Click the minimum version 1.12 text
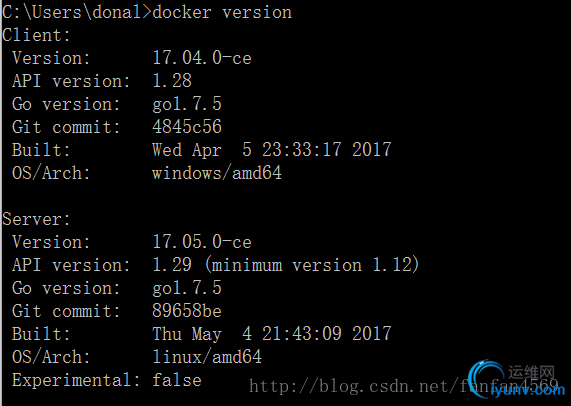The image size is (571, 406). (x=312, y=265)
